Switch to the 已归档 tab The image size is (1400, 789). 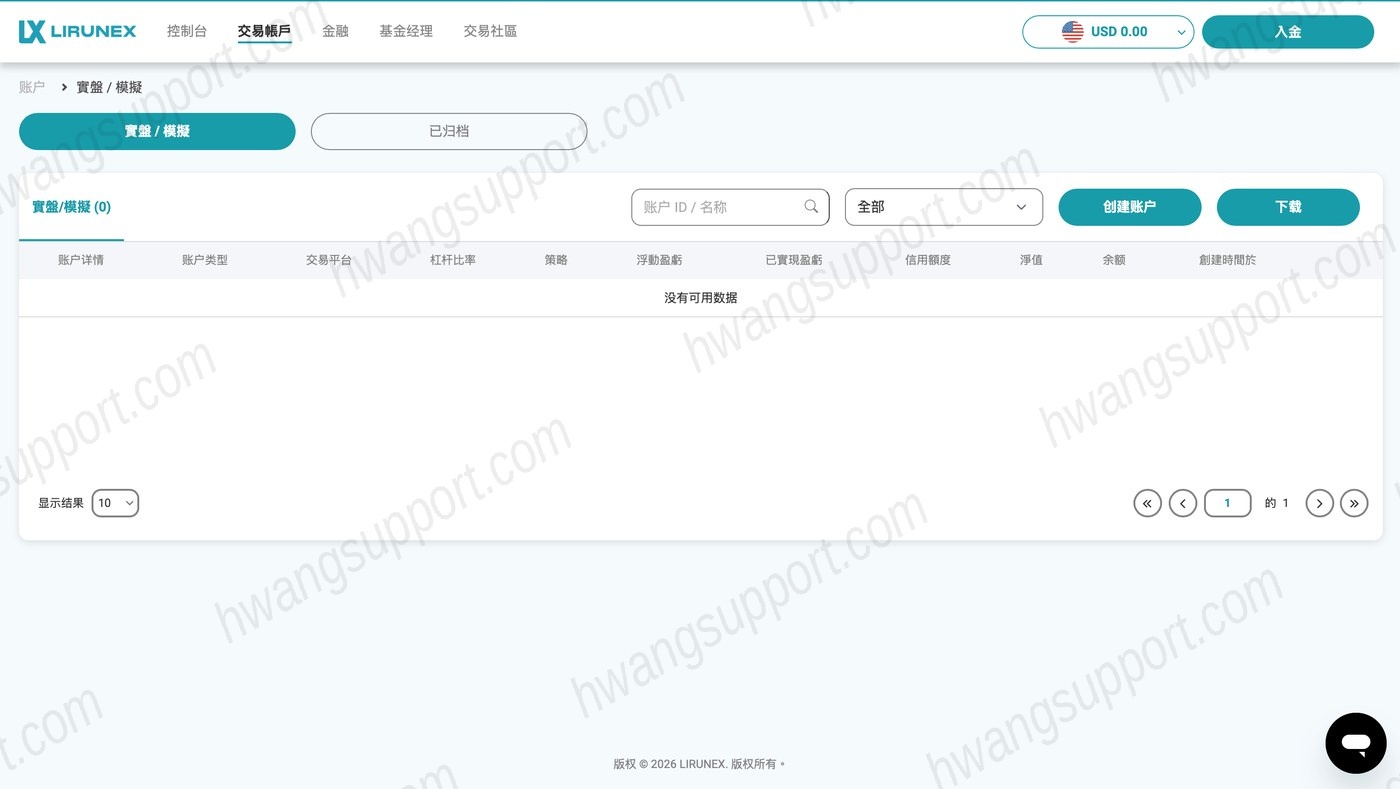point(449,131)
